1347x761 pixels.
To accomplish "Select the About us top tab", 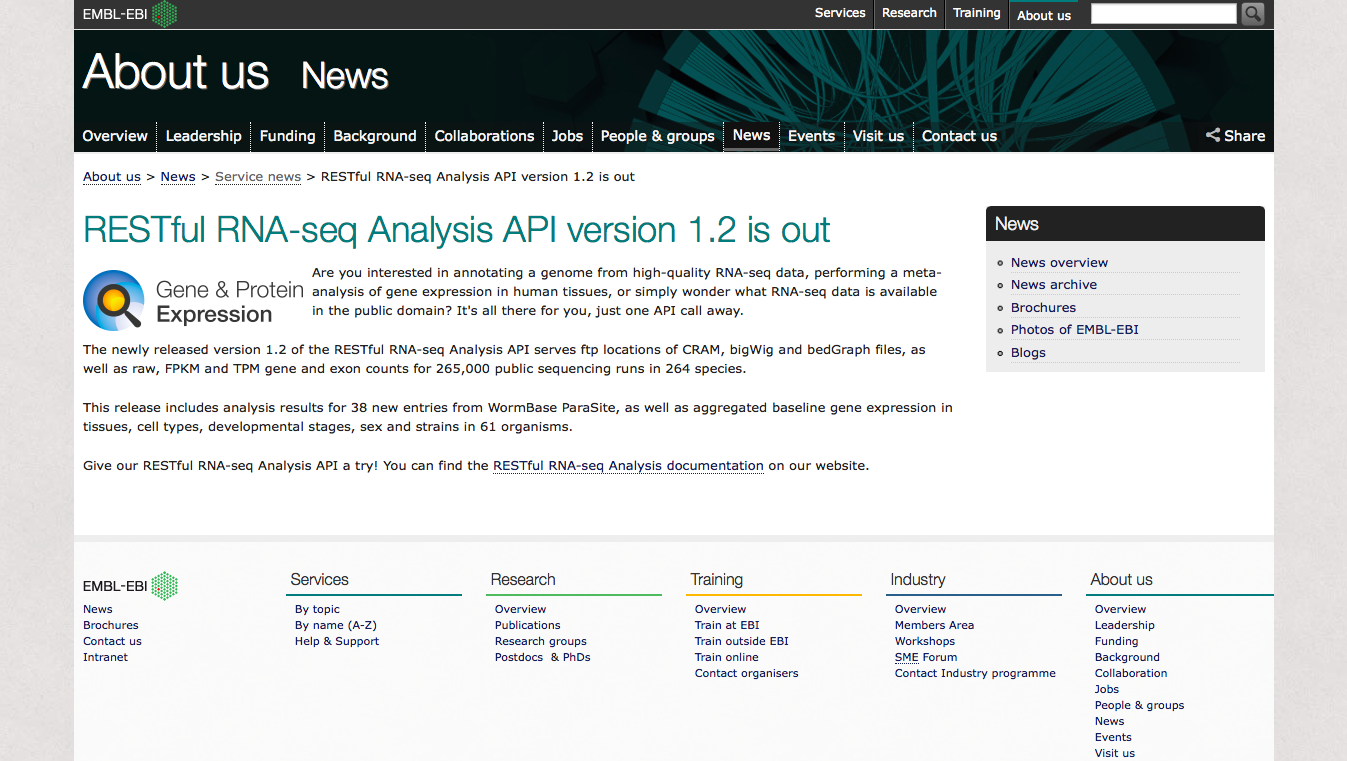I will 1044,15.
